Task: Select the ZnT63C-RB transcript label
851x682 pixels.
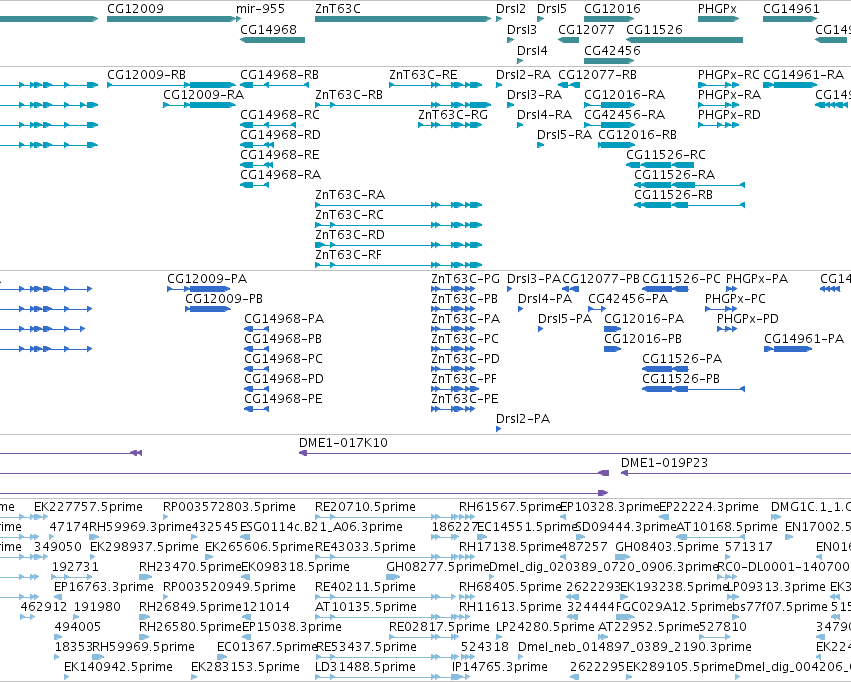Action: pos(349,95)
